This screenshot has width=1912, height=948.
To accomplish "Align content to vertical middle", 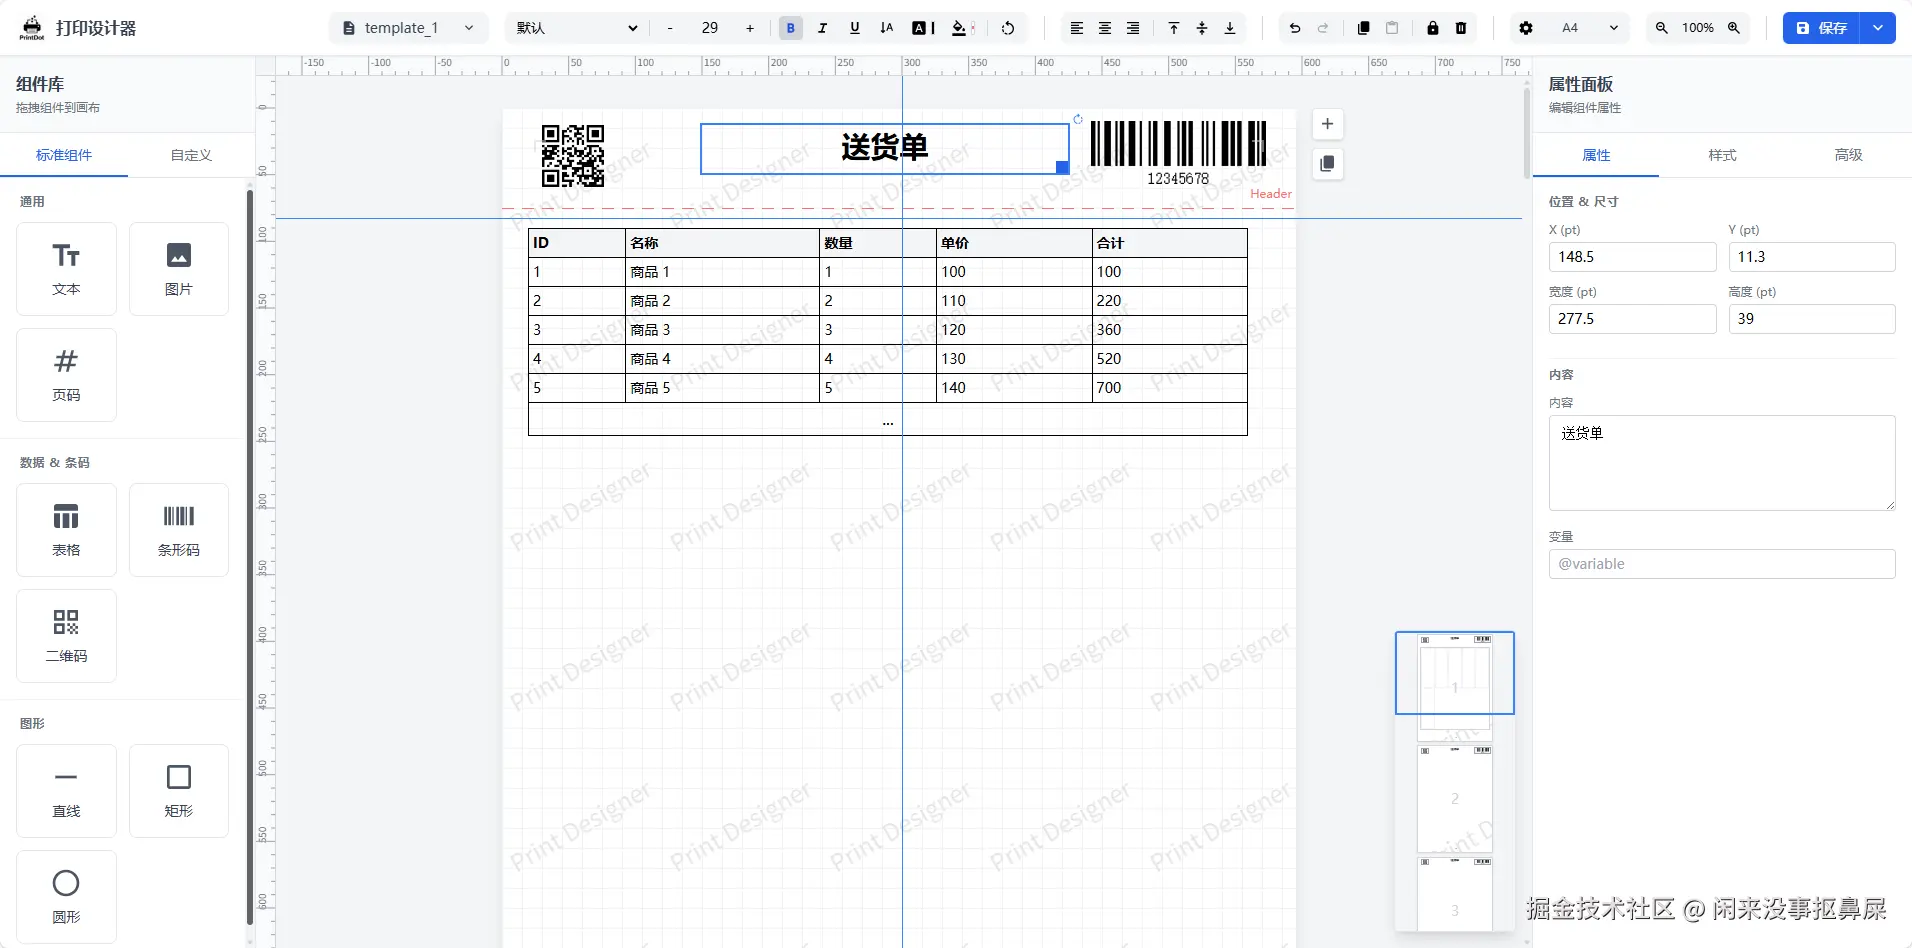I will click(x=1202, y=28).
